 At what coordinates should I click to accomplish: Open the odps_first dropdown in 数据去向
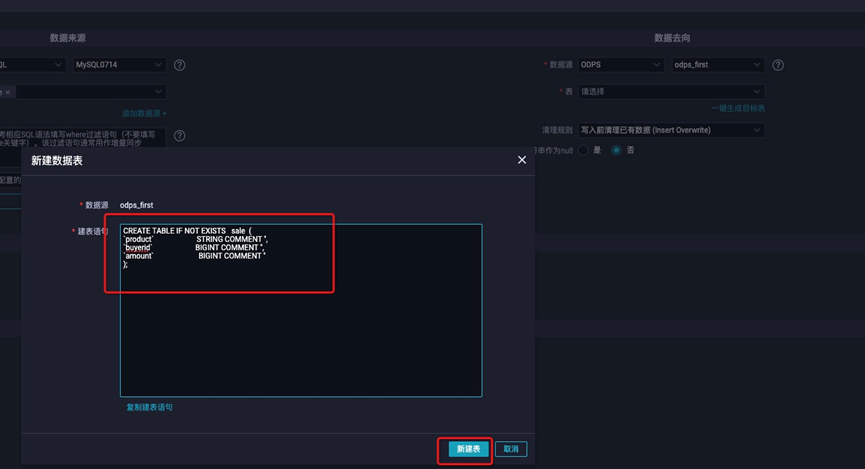click(x=718, y=65)
